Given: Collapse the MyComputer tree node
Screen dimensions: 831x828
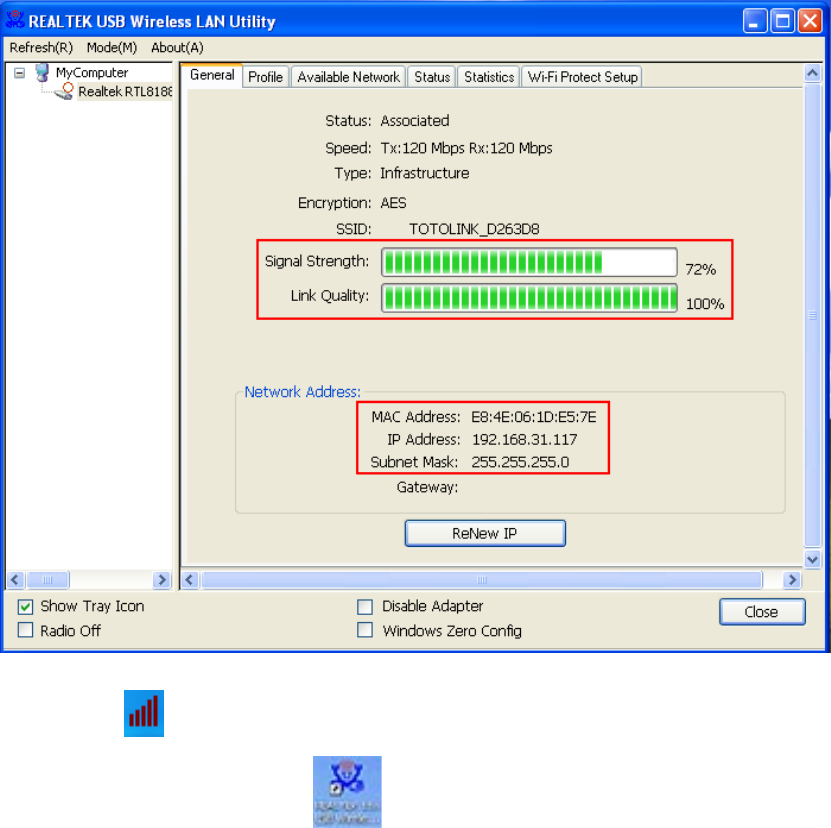Looking at the screenshot, I should click(x=20, y=73).
